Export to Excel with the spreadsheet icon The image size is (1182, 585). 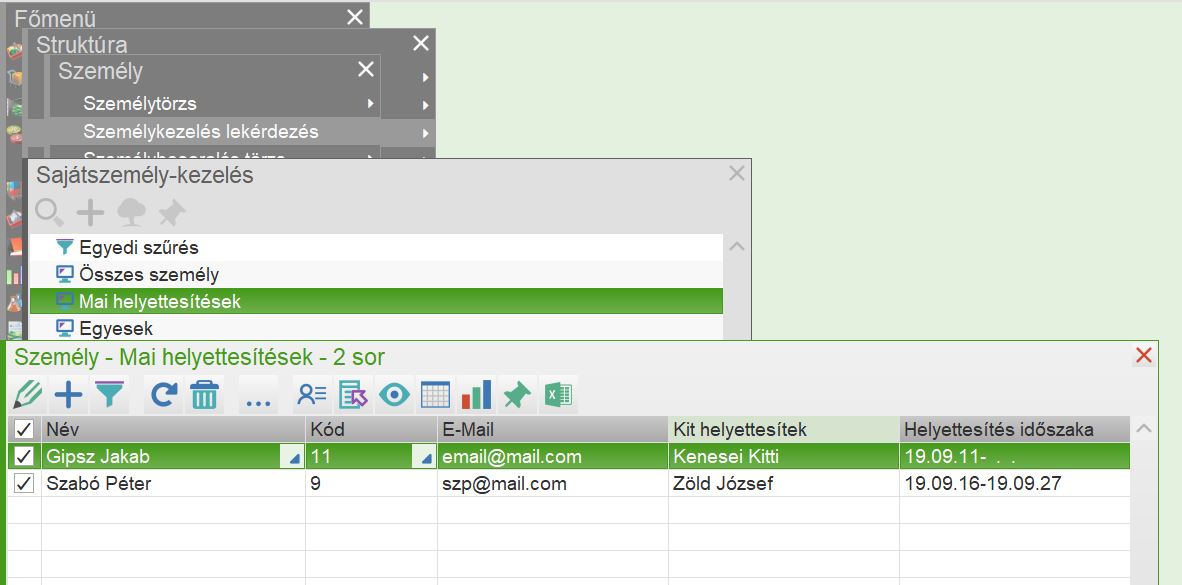(558, 394)
